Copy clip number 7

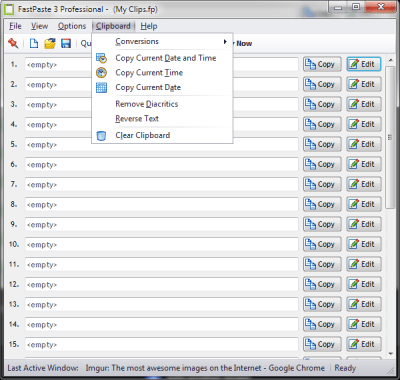[322, 184]
